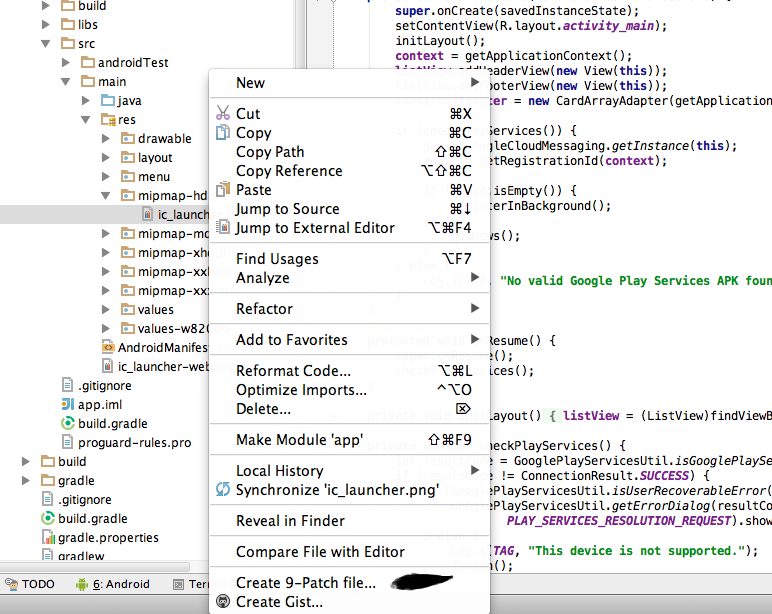Click the TODO tool window icon
This screenshot has height=614, width=772.
coord(11,584)
